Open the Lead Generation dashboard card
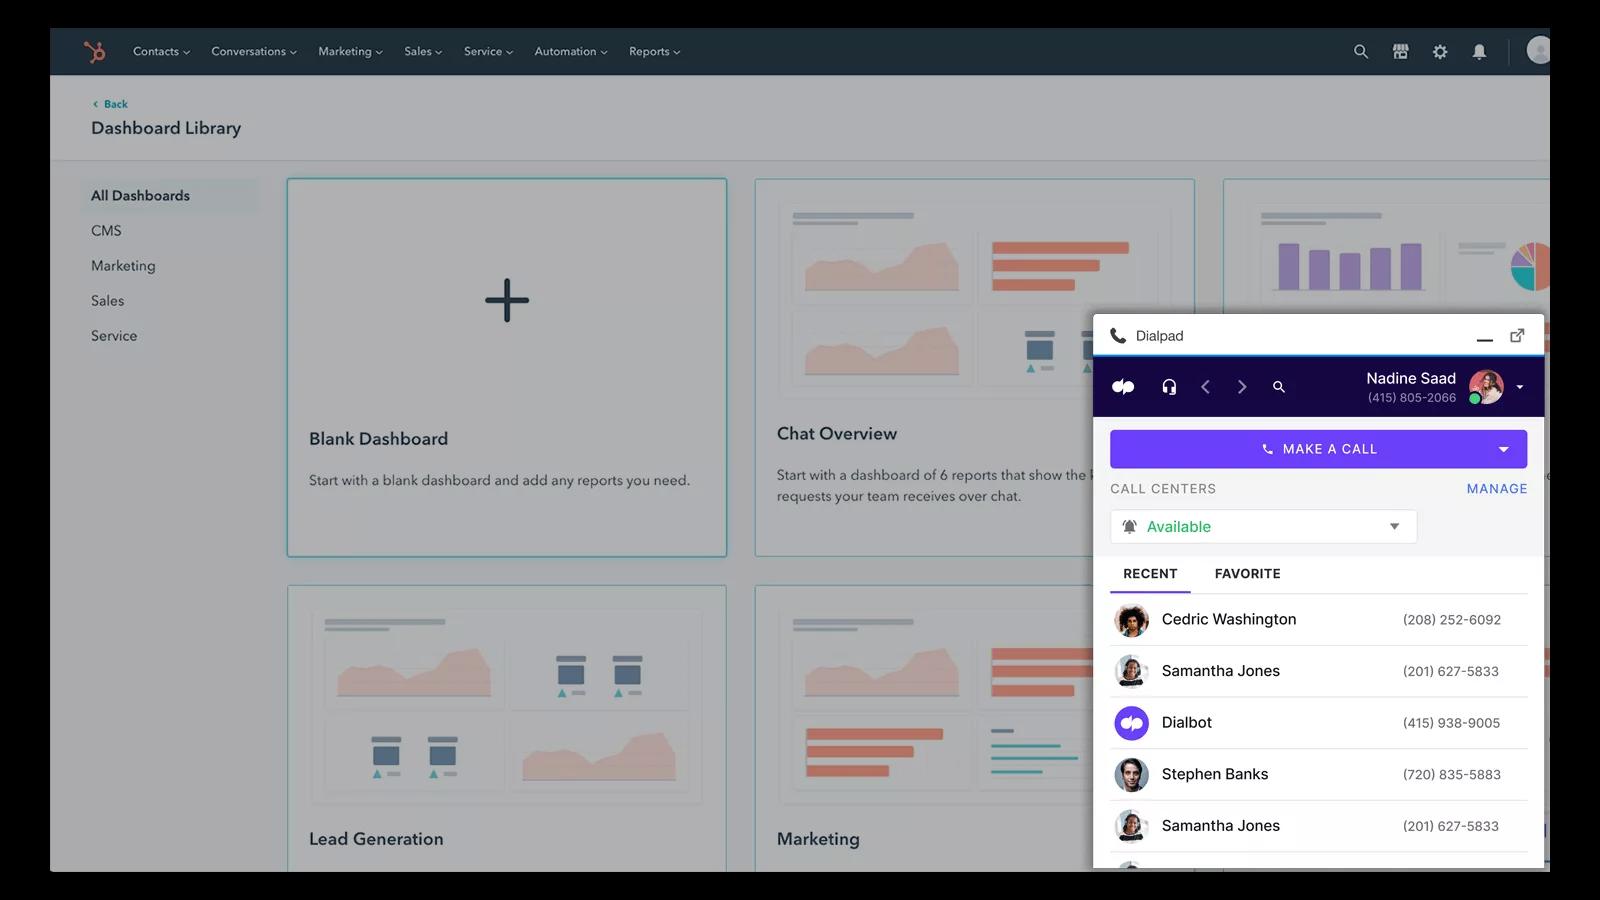 pos(507,728)
